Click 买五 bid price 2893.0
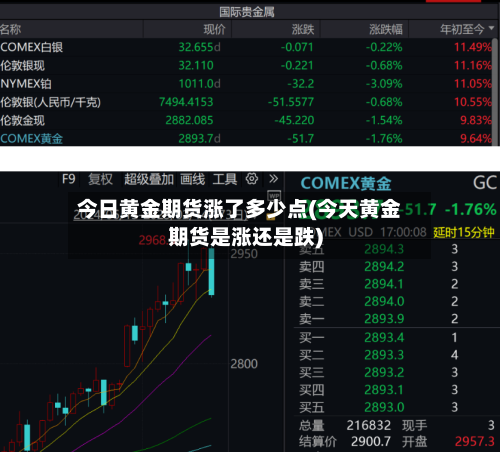Viewport: 500px width, 452px height. (x=384, y=407)
